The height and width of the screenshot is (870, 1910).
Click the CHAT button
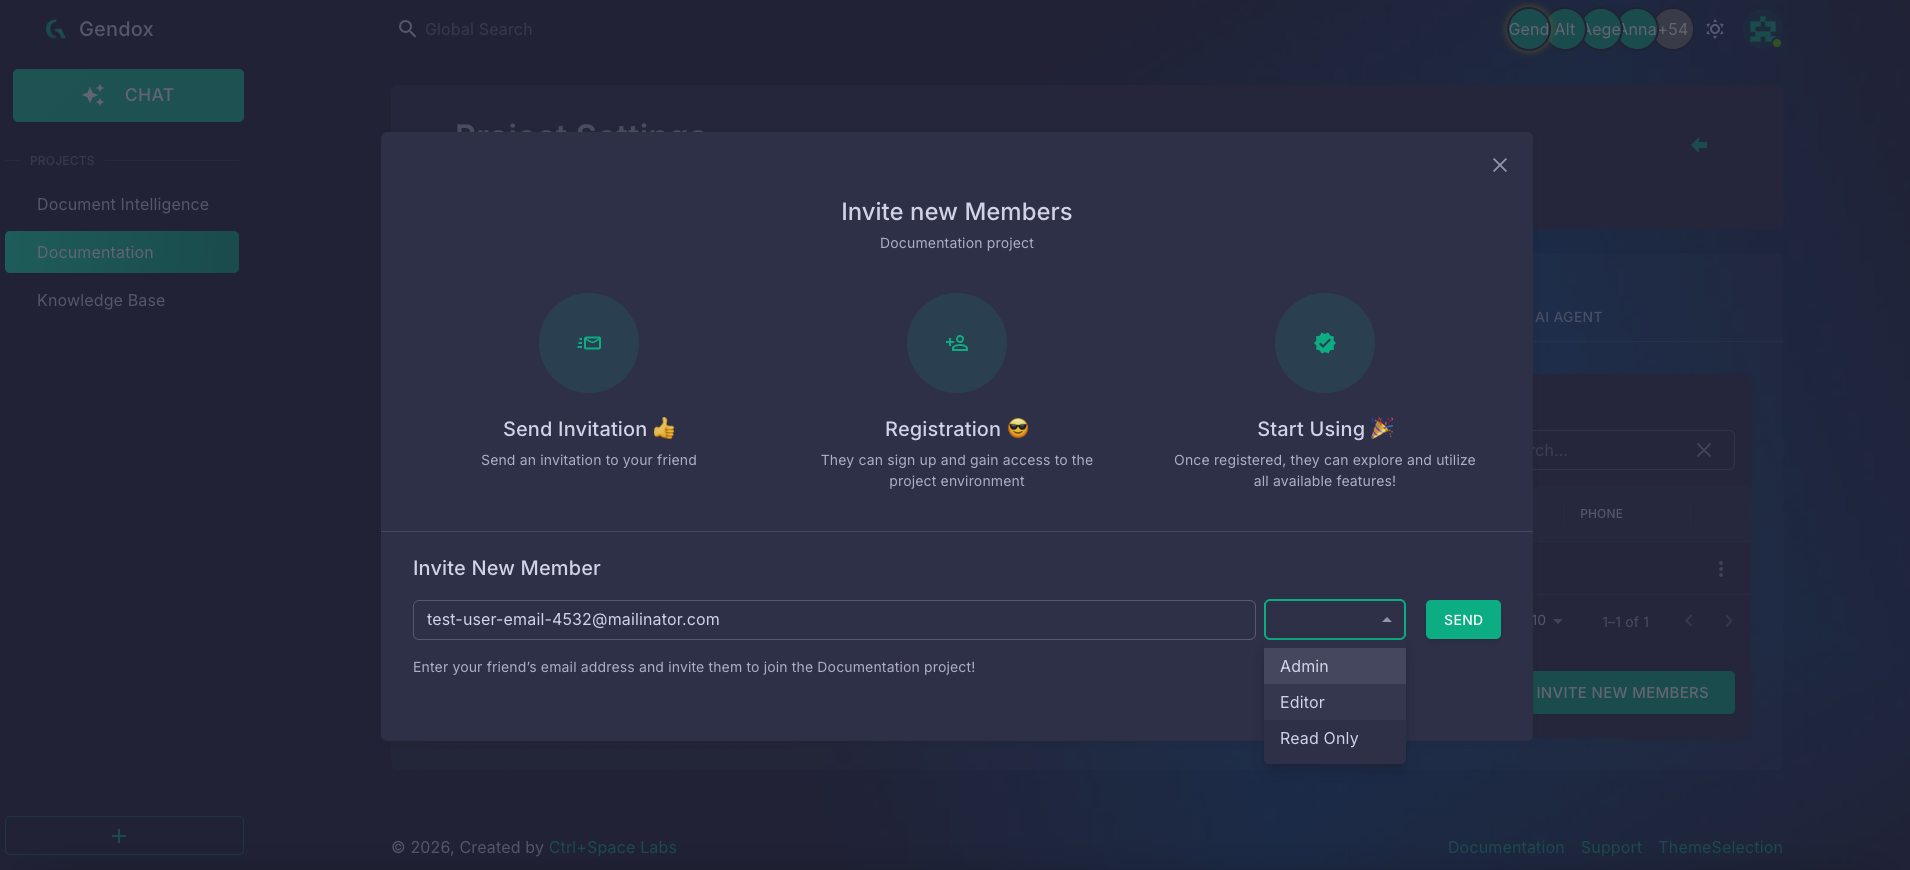(x=128, y=95)
